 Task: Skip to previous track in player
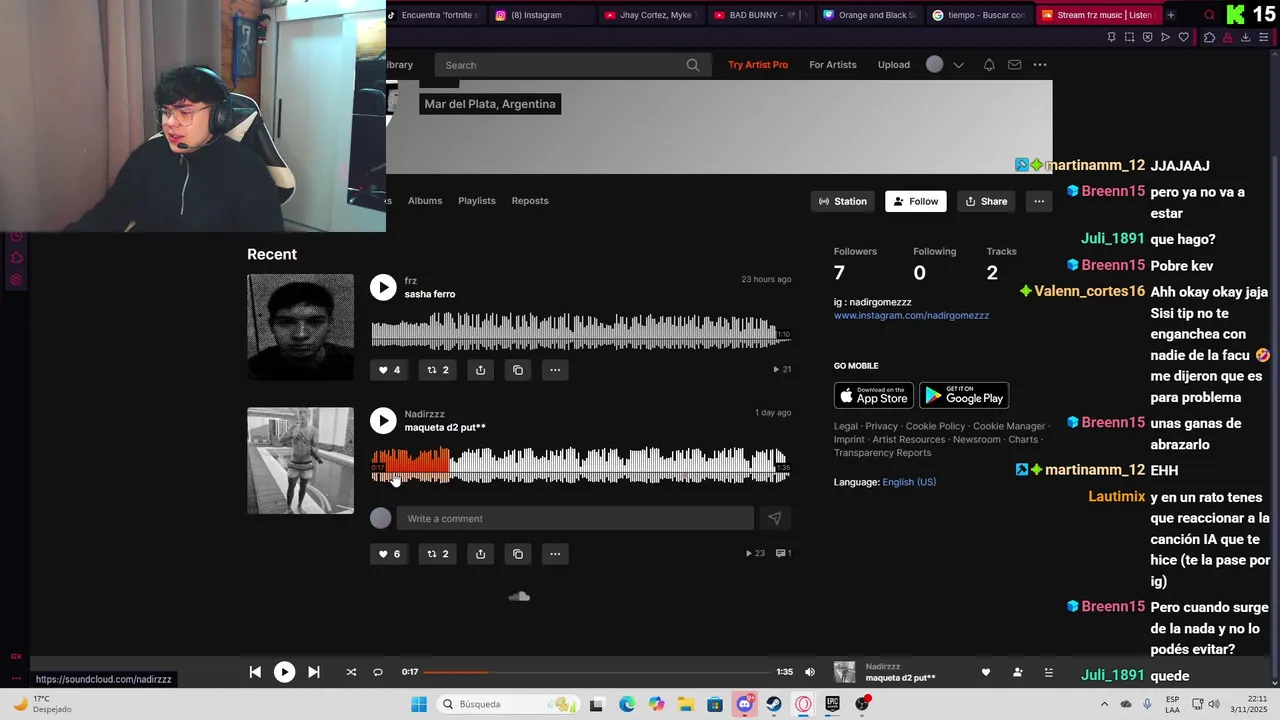coord(255,672)
